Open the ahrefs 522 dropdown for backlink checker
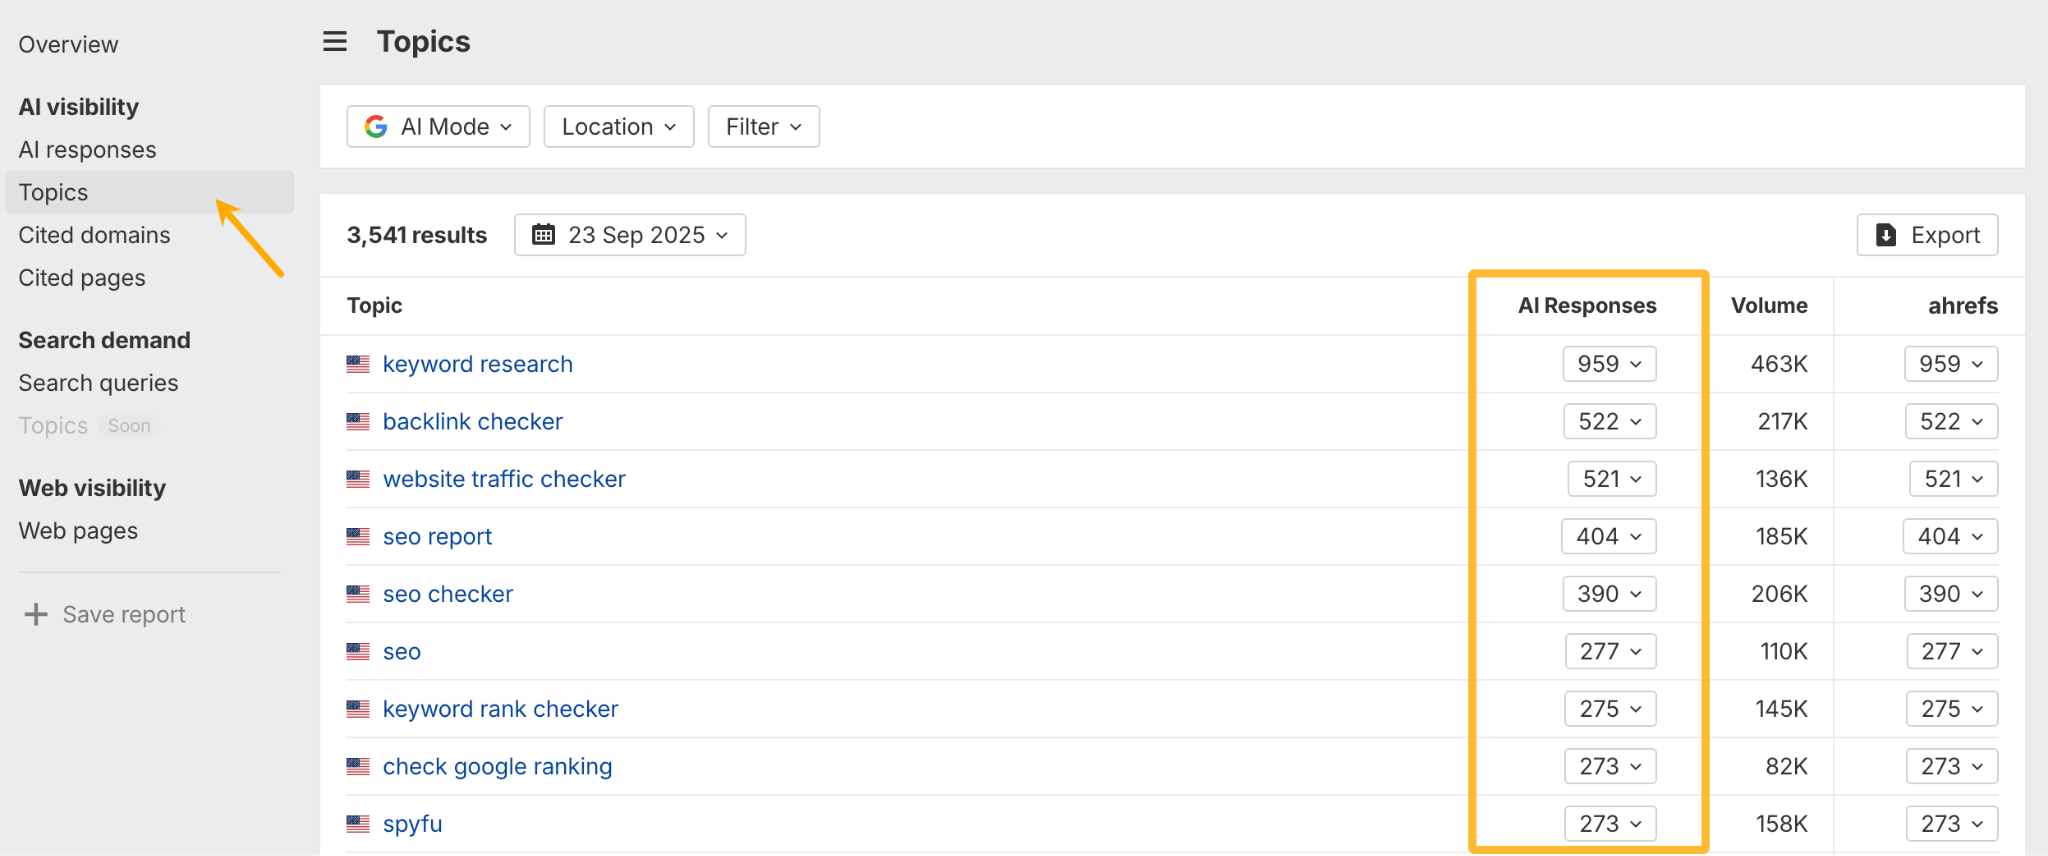Viewport: 2048px width, 856px height. tap(1950, 422)
